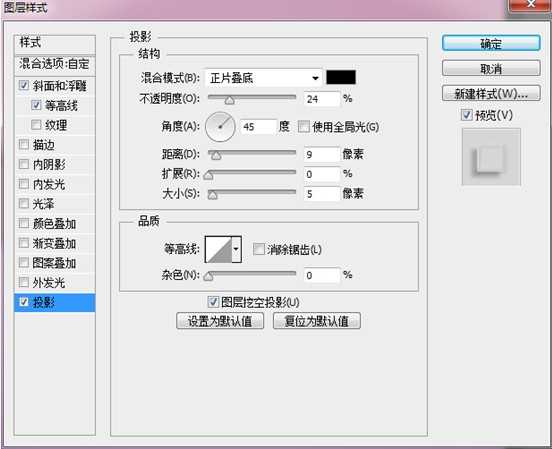Image resolution: width=552 pixels, height=449 pixels.
Task: Uncheck 图层挖空投影(U) option
Action: 213,302
